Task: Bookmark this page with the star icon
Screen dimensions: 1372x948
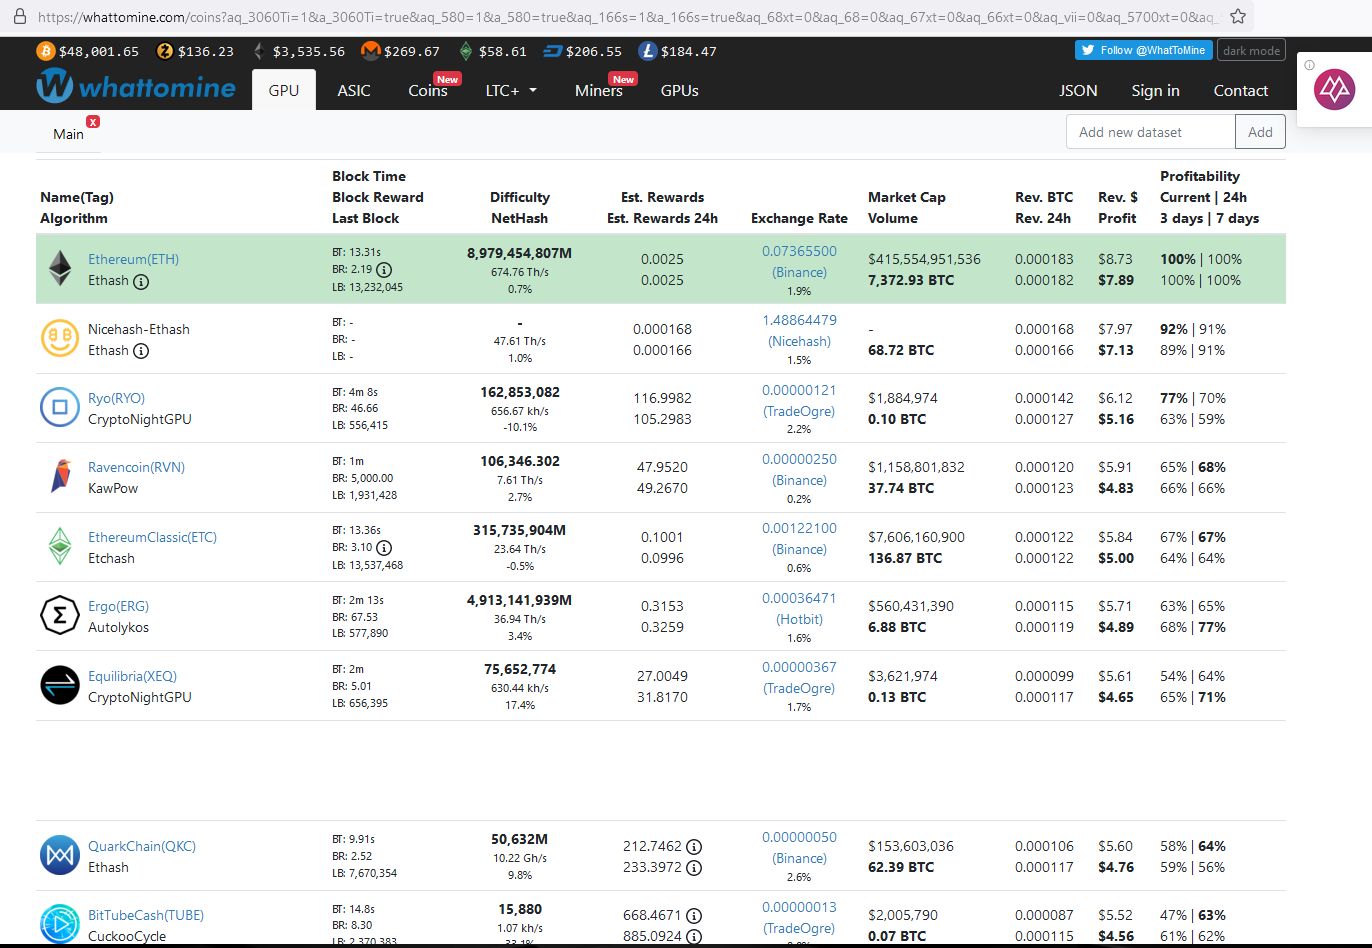Action: click(1237, 17)
